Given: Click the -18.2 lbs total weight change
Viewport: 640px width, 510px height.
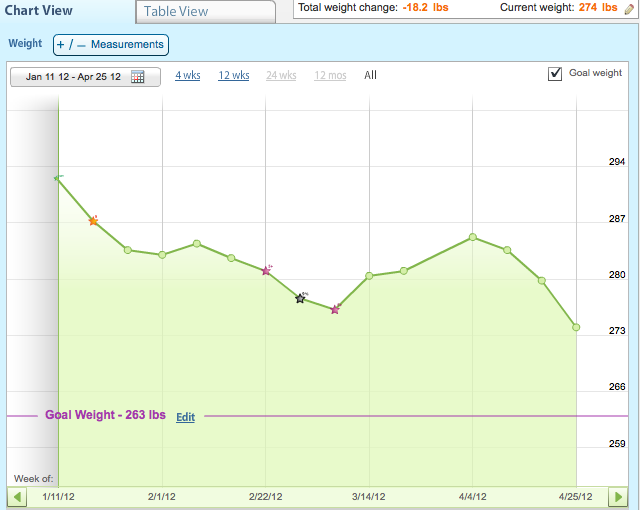Looking at the screenshot, I should click(x=425, y=7).
